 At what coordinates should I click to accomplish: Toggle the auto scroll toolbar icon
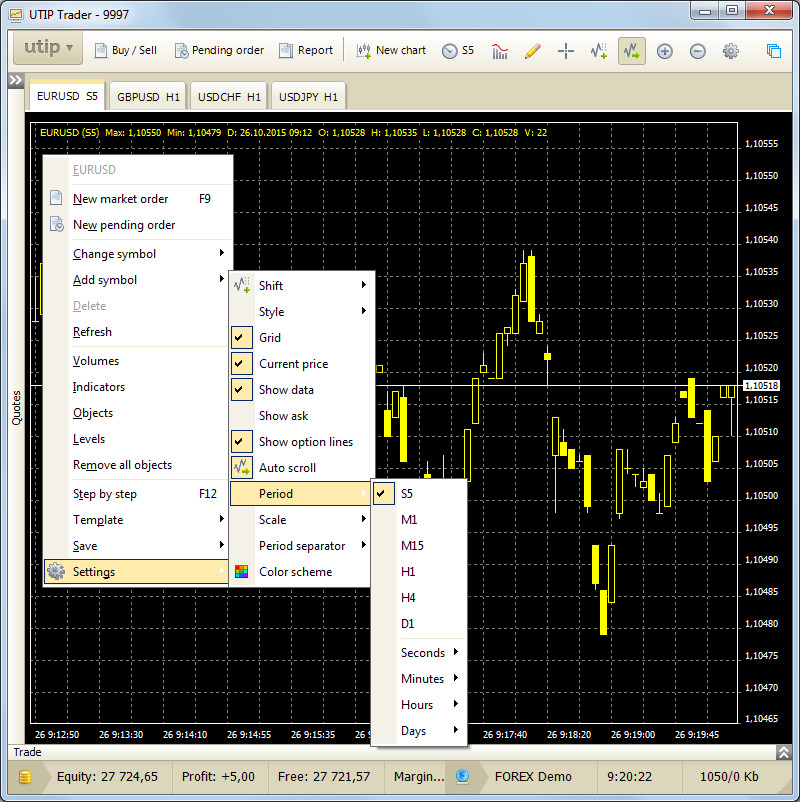coord(631,51)
